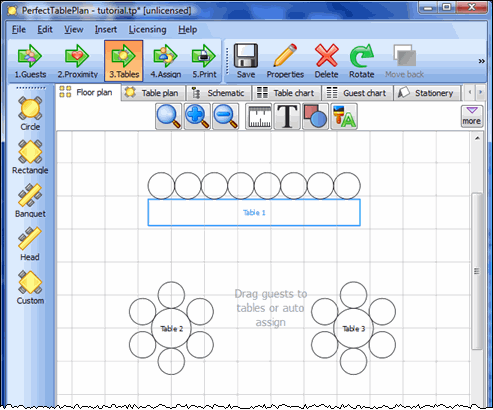This screenshot has height=410, width=493.
Task: Open the Licensing menu
Action: 147,30
